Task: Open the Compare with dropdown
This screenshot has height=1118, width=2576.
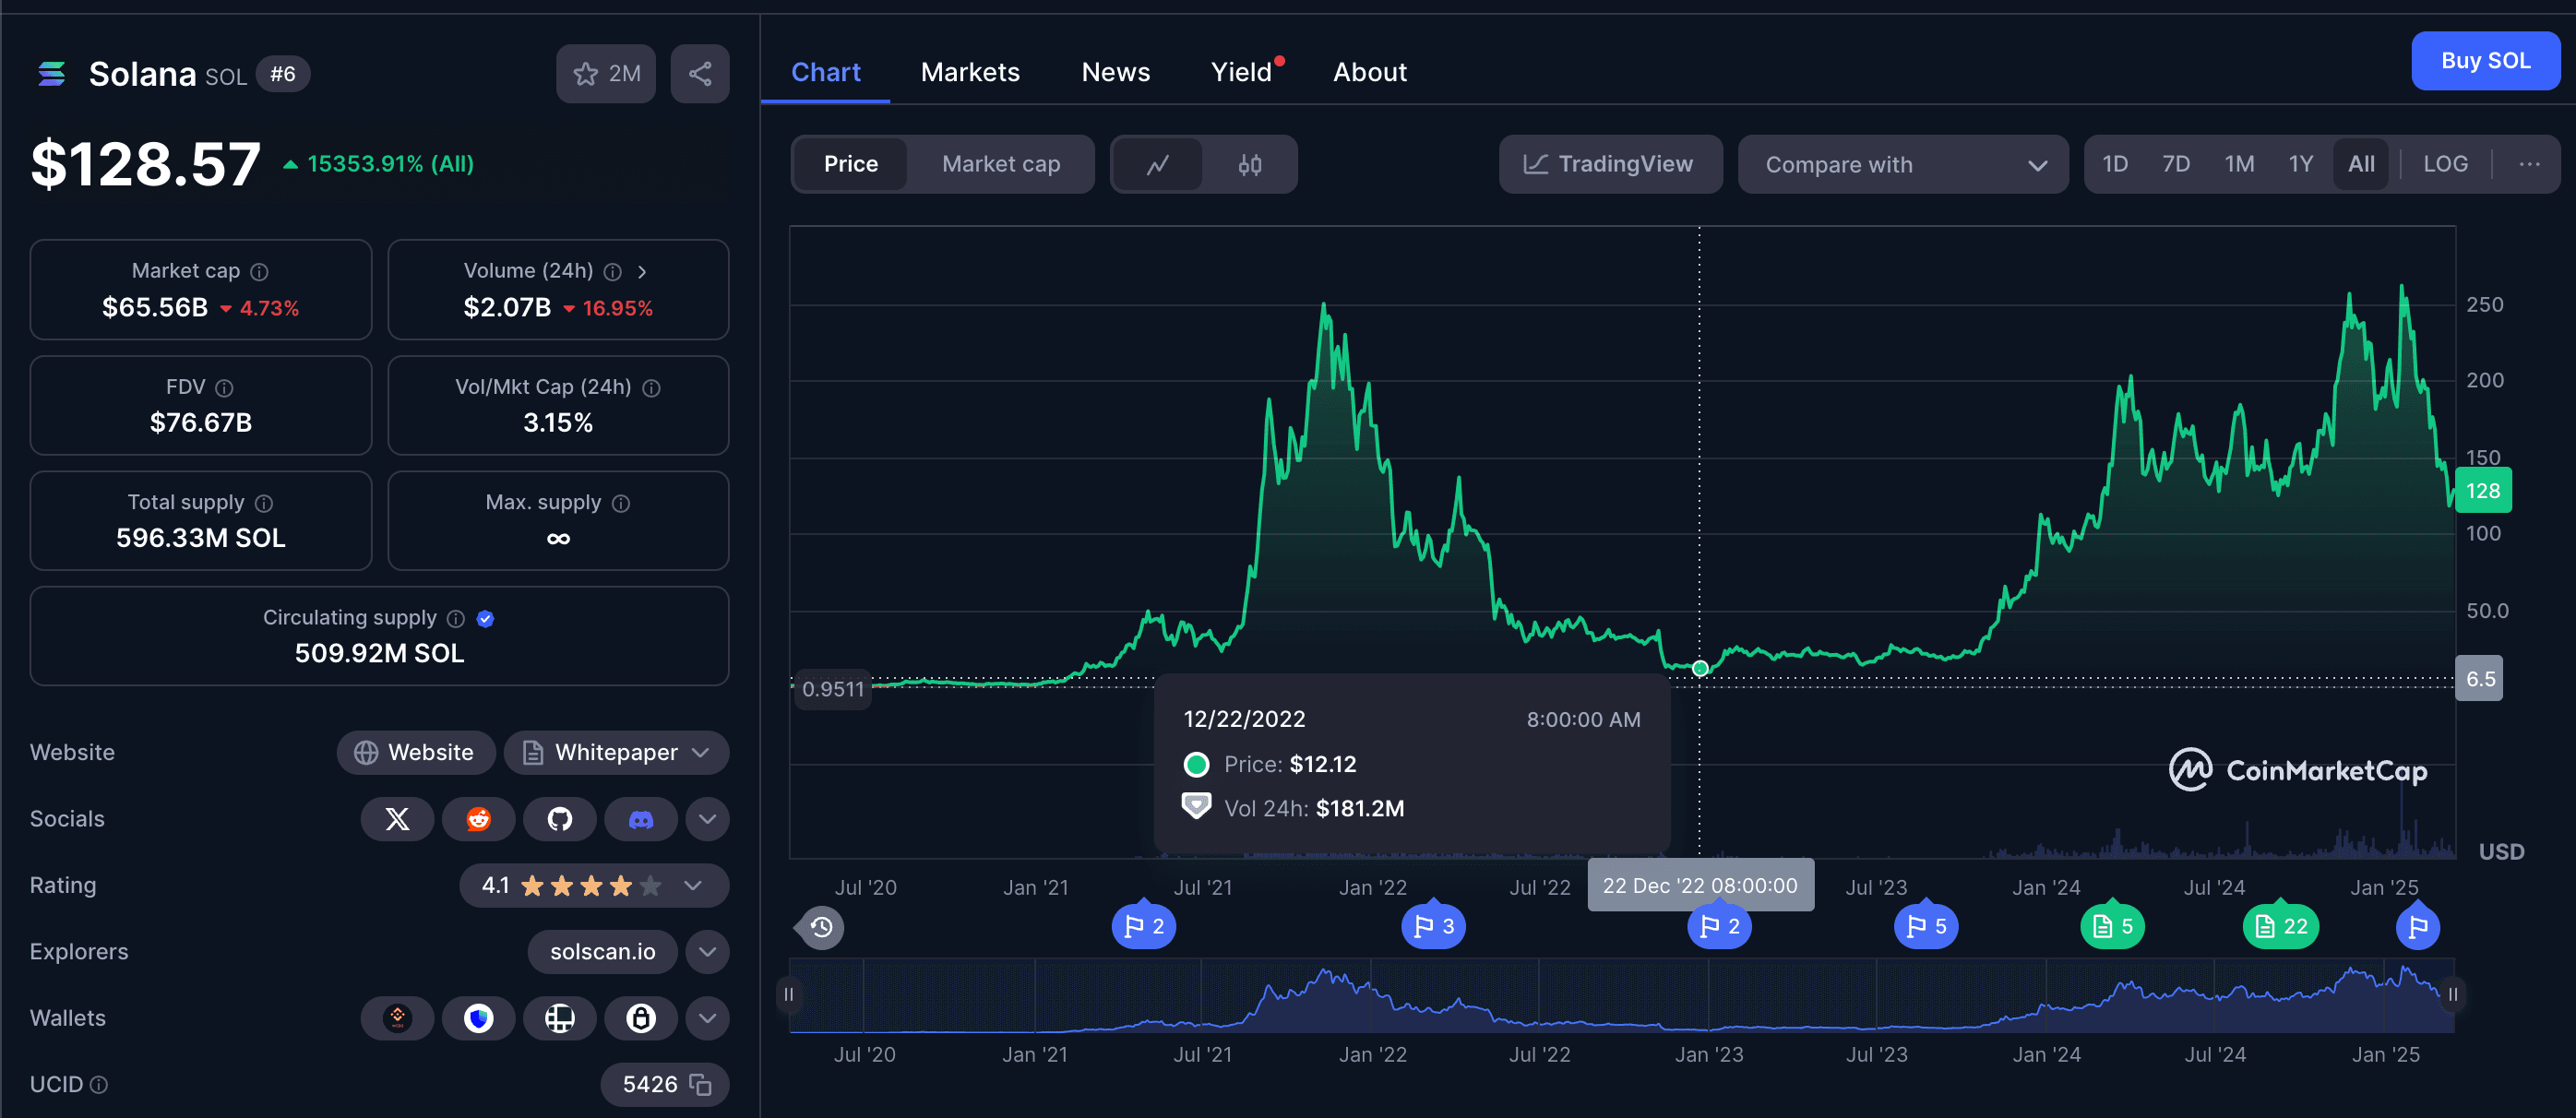Action: pyautogui.click(x=1902, y=164)
